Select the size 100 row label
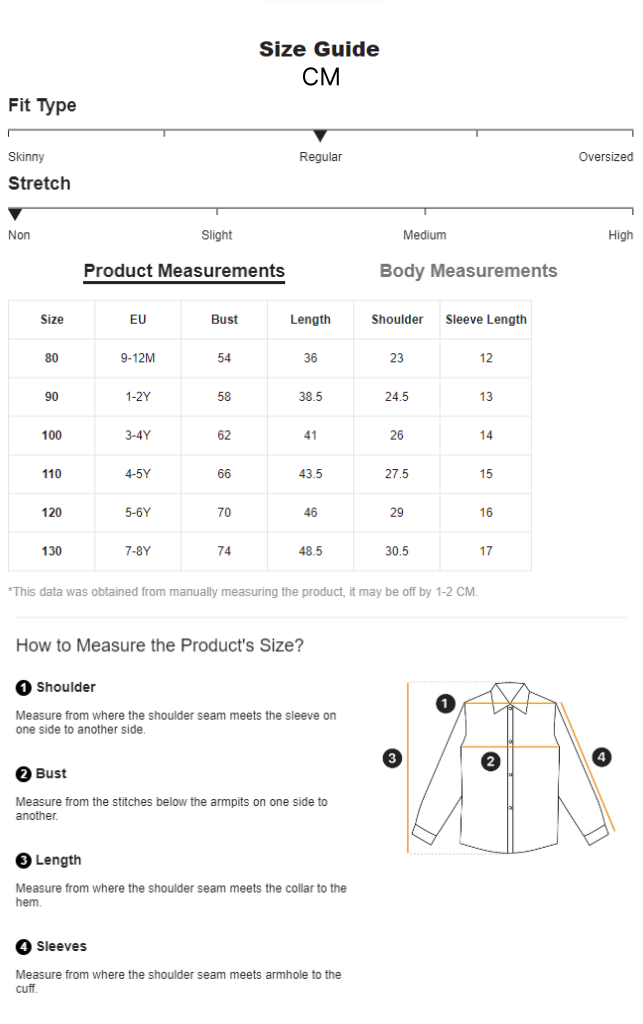Image resolution: width=643 pixels, height=1024 pixels. point(52,436)
